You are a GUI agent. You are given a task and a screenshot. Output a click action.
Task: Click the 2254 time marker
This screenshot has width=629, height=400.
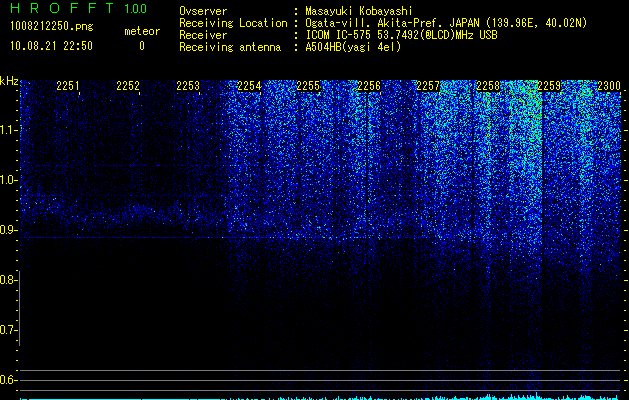click(x=249, y=86)
